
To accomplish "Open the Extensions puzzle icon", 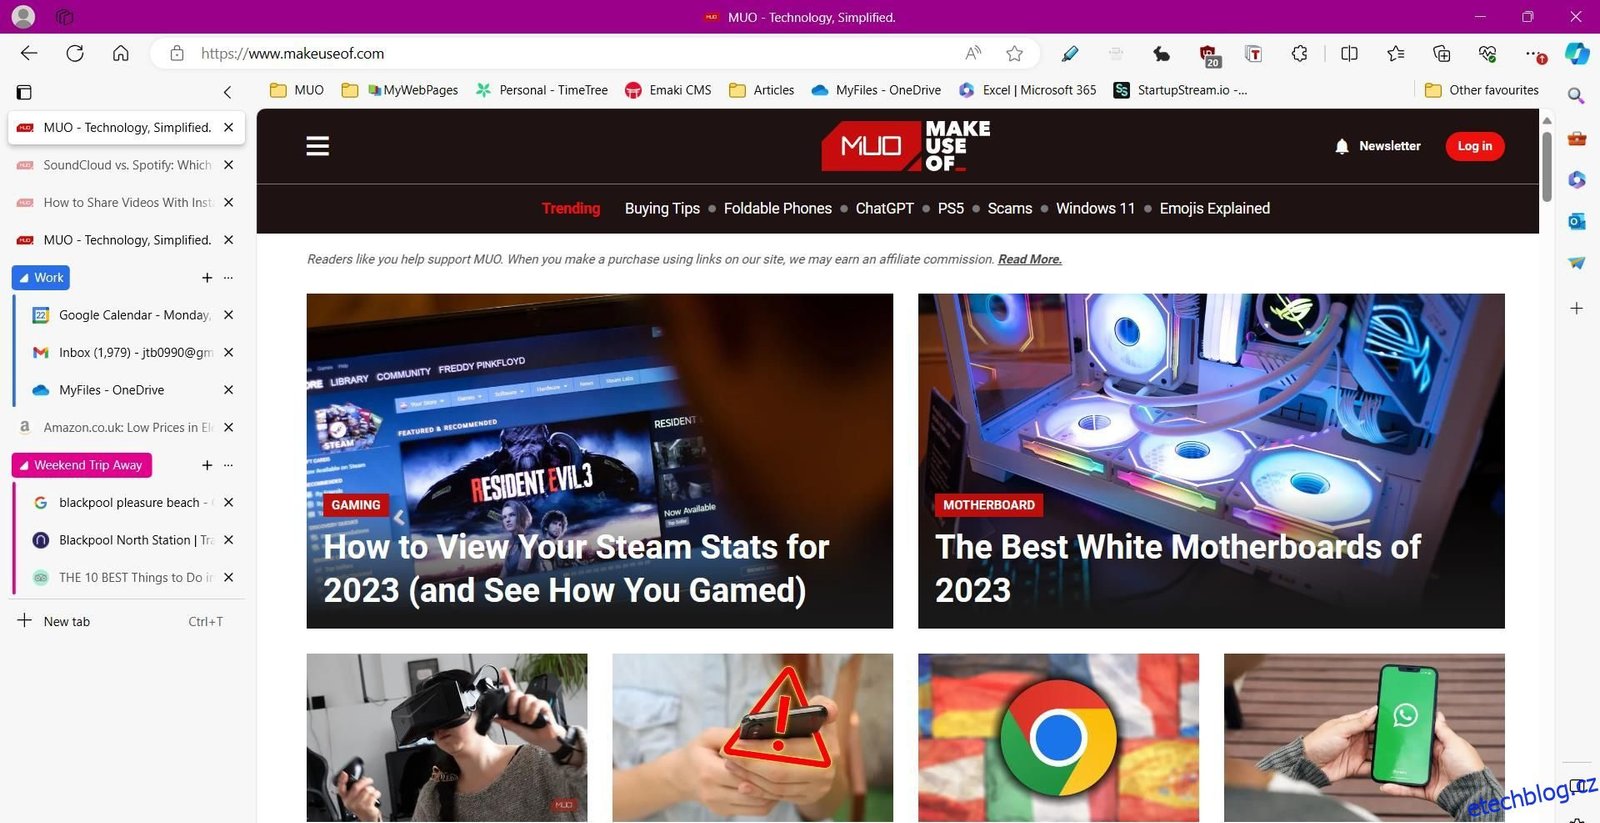I will tap(1300, 53).
